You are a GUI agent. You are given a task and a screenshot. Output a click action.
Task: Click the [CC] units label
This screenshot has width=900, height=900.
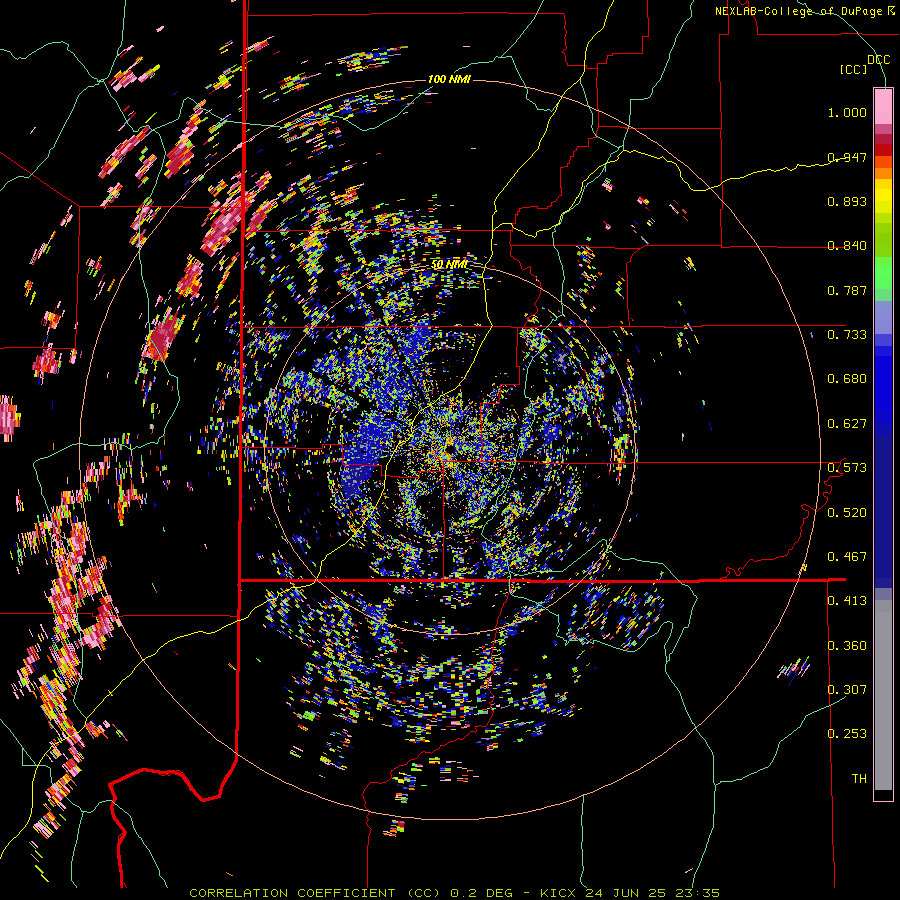[853, 69]
